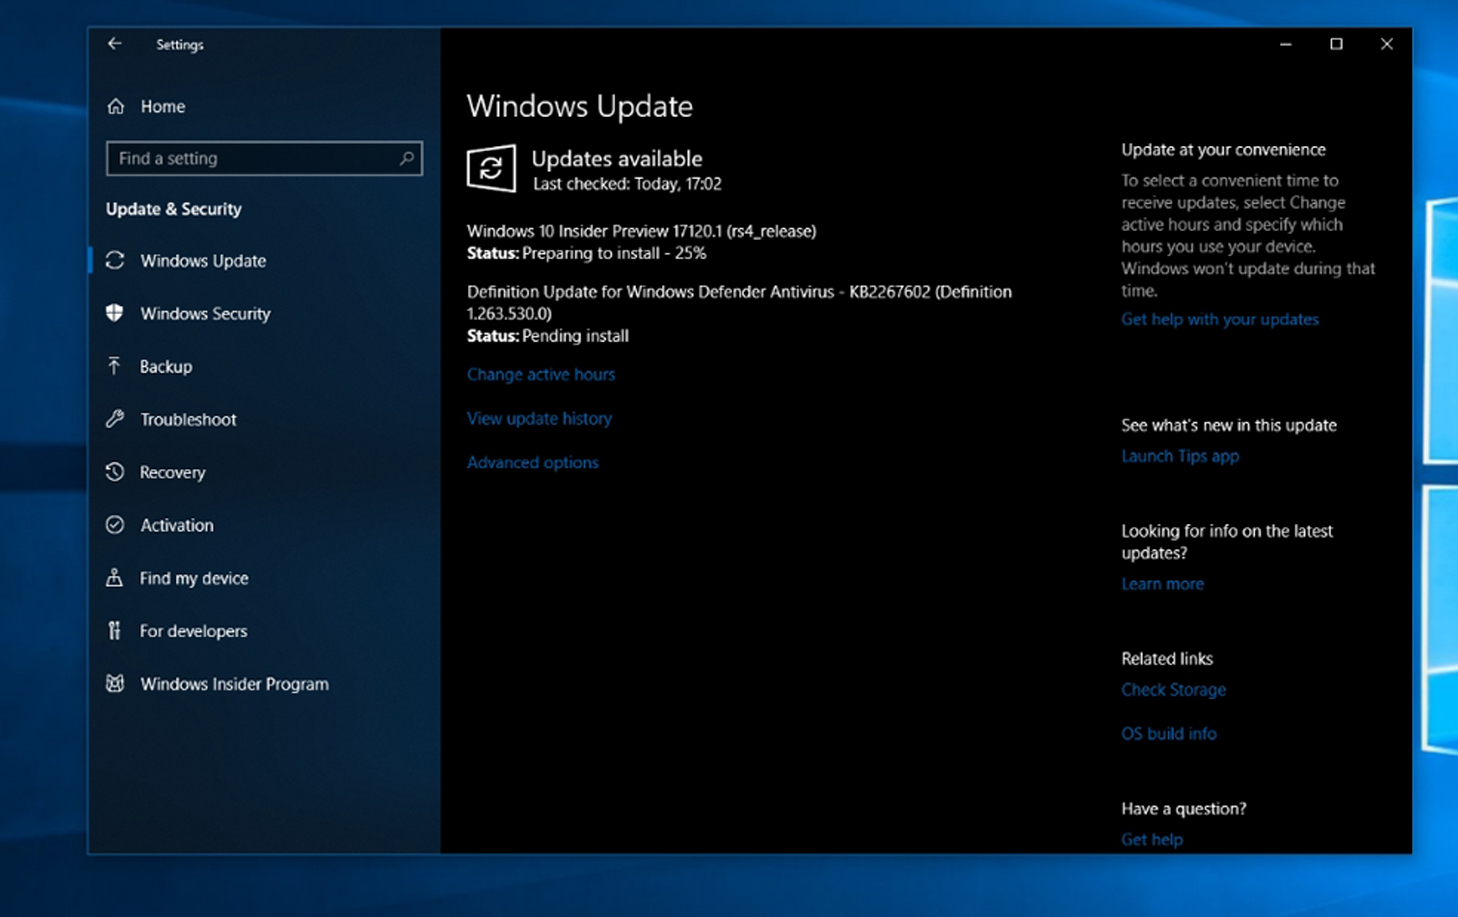The image size is (1458, 917).
Task: Click Learn more link
Action: (x=1162, y=584)
